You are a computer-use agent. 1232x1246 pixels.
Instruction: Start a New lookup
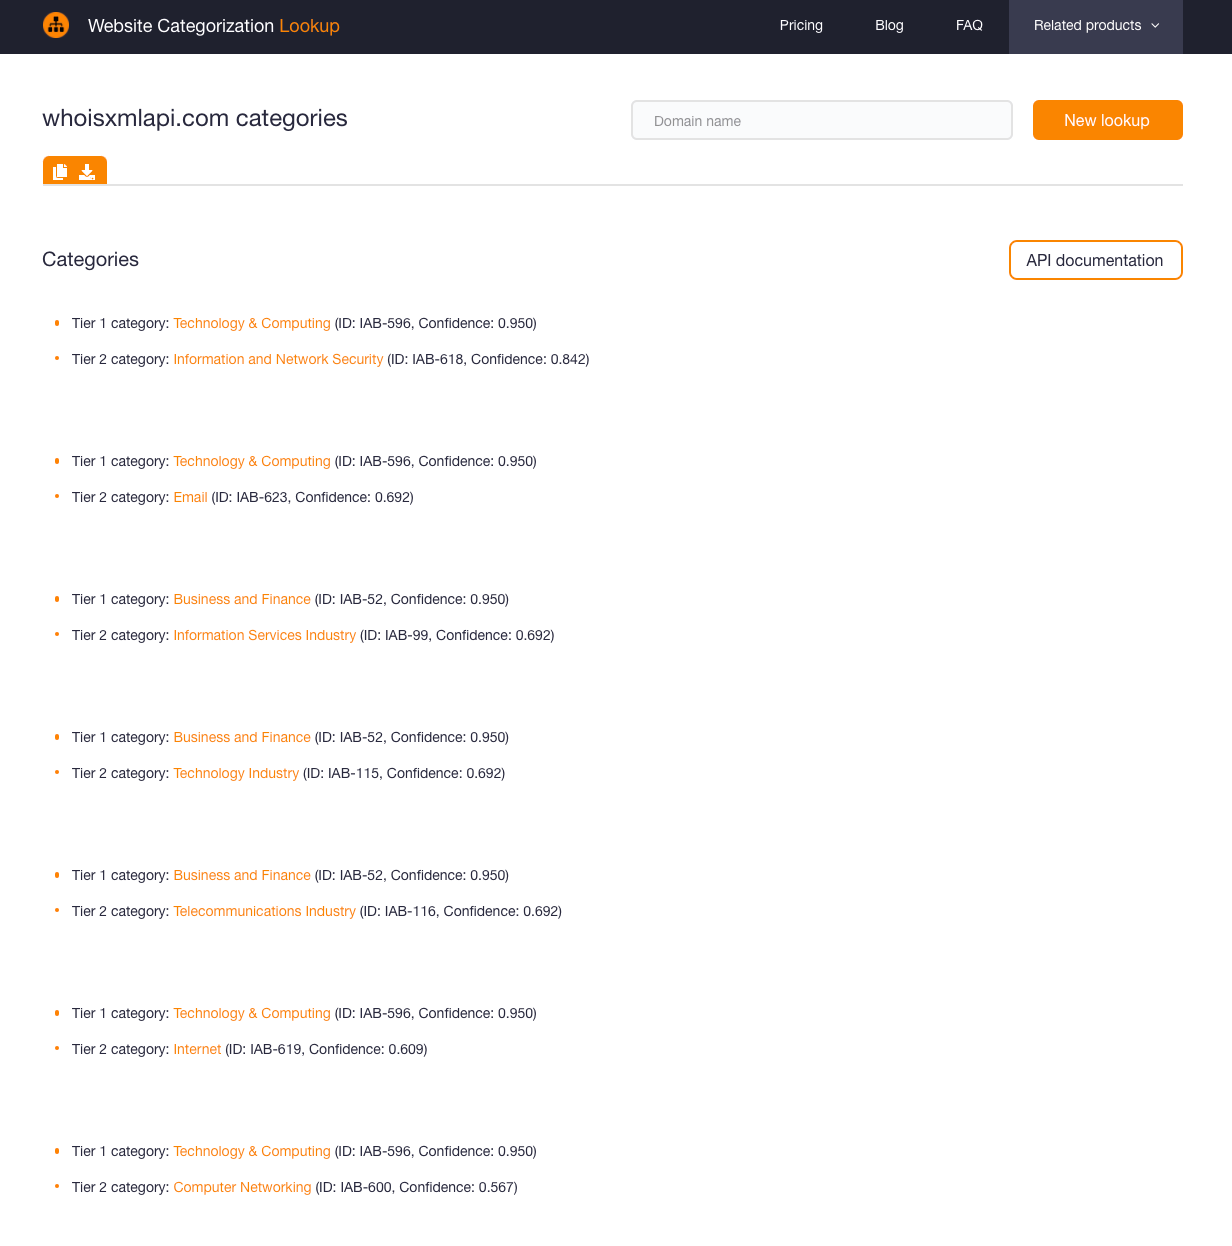(x=1108, y=120)
